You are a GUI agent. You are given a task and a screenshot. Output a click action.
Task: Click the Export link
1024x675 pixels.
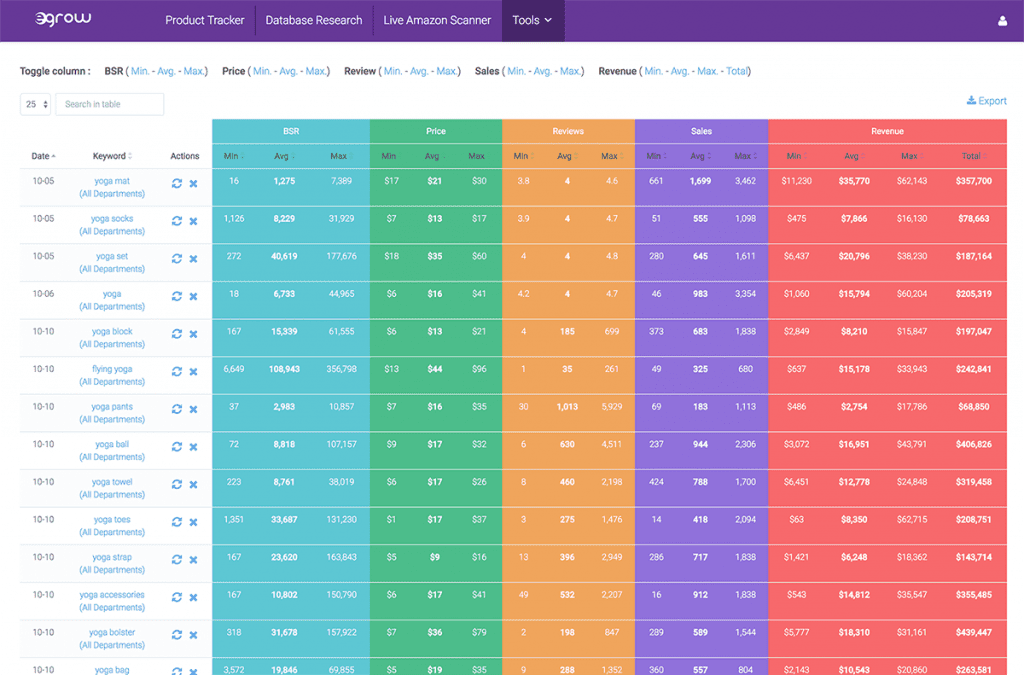click(x=986, y=101)
